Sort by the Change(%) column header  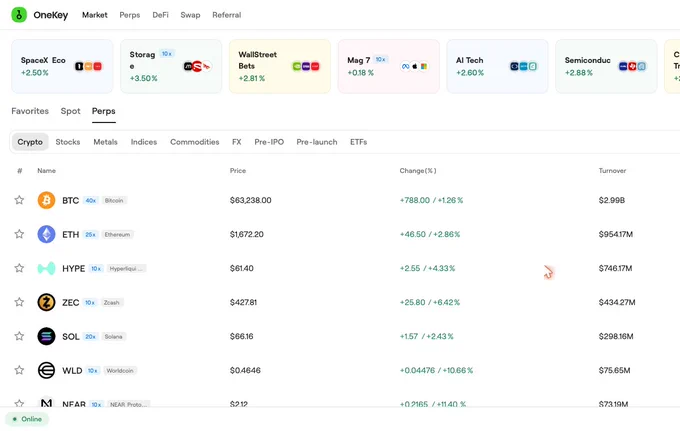click(x=418, y=171)
